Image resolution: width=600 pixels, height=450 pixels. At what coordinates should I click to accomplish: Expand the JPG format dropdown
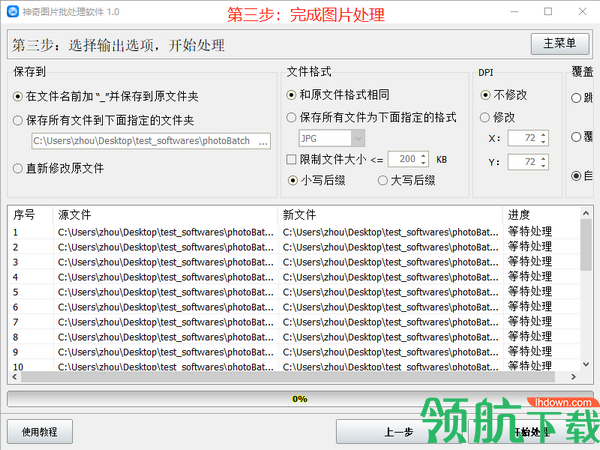pyautogui.click(x=358, y=139)
